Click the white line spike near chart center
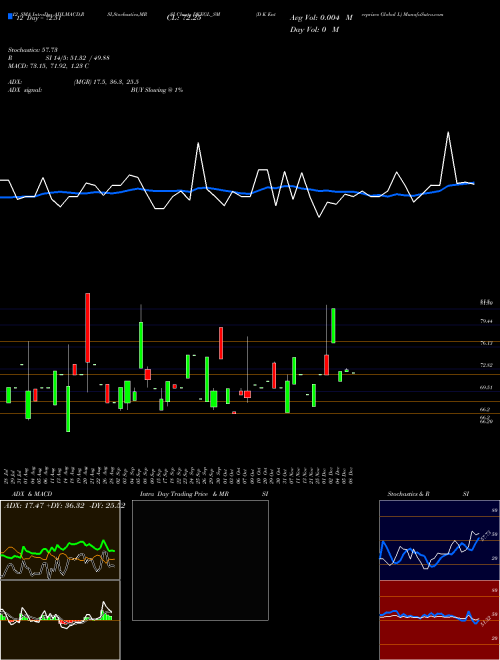Image resolution: width=500 pixels, height=660 pixels. coord(198,144)
